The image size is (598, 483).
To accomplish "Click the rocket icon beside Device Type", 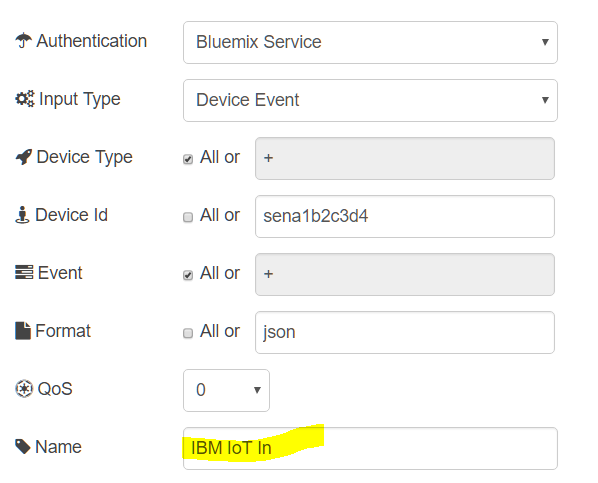I will pyautogui.click(x=24, y=157).
